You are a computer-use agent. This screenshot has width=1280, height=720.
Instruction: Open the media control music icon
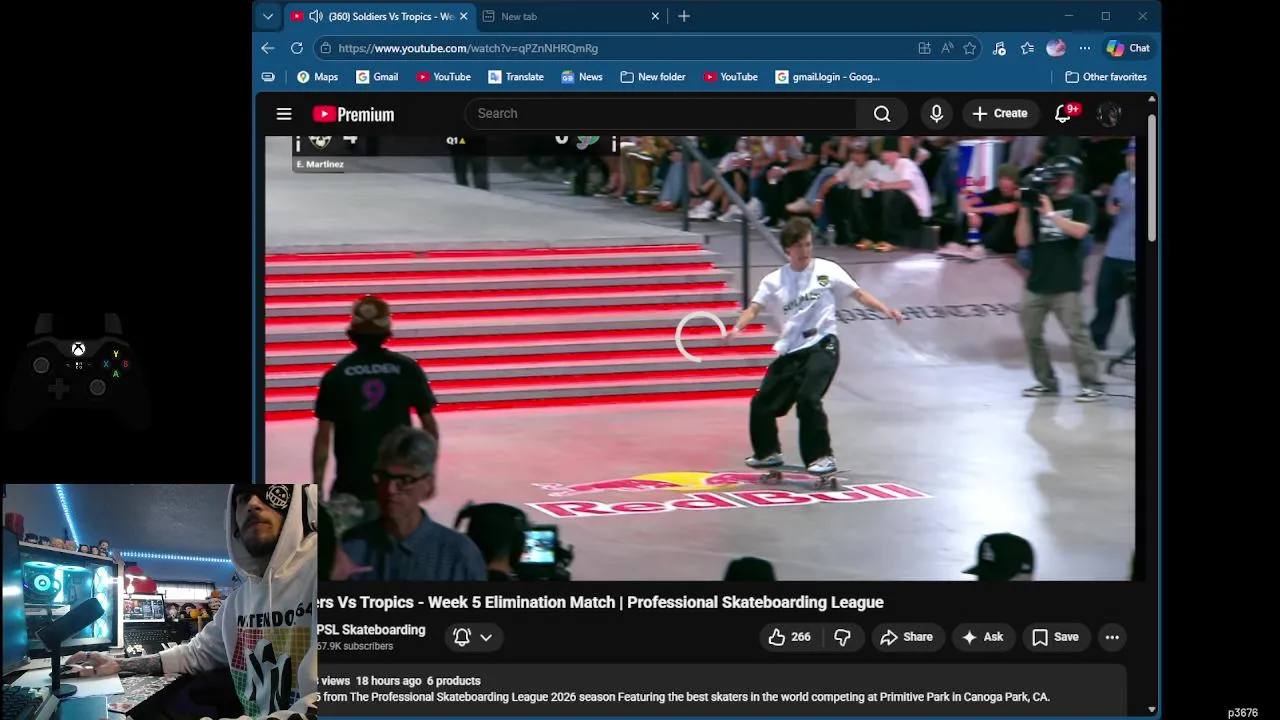1000,48
